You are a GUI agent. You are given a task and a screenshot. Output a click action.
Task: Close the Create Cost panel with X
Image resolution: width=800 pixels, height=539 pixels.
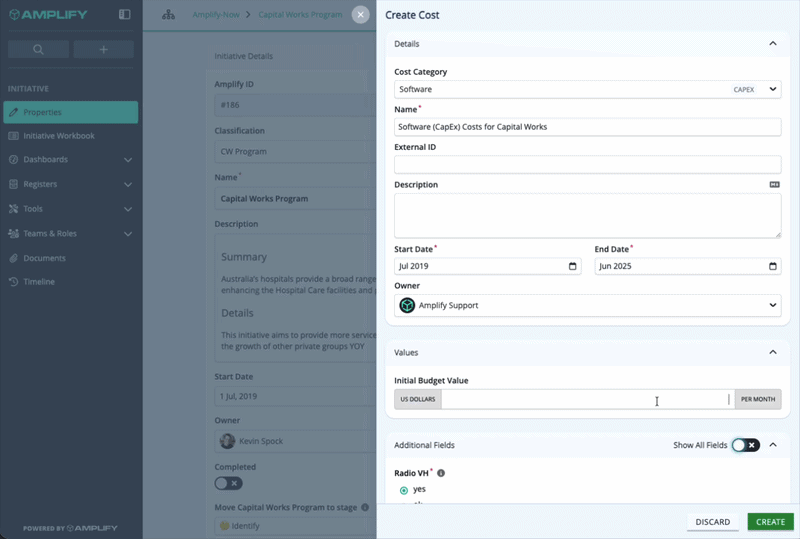[361, 15]
